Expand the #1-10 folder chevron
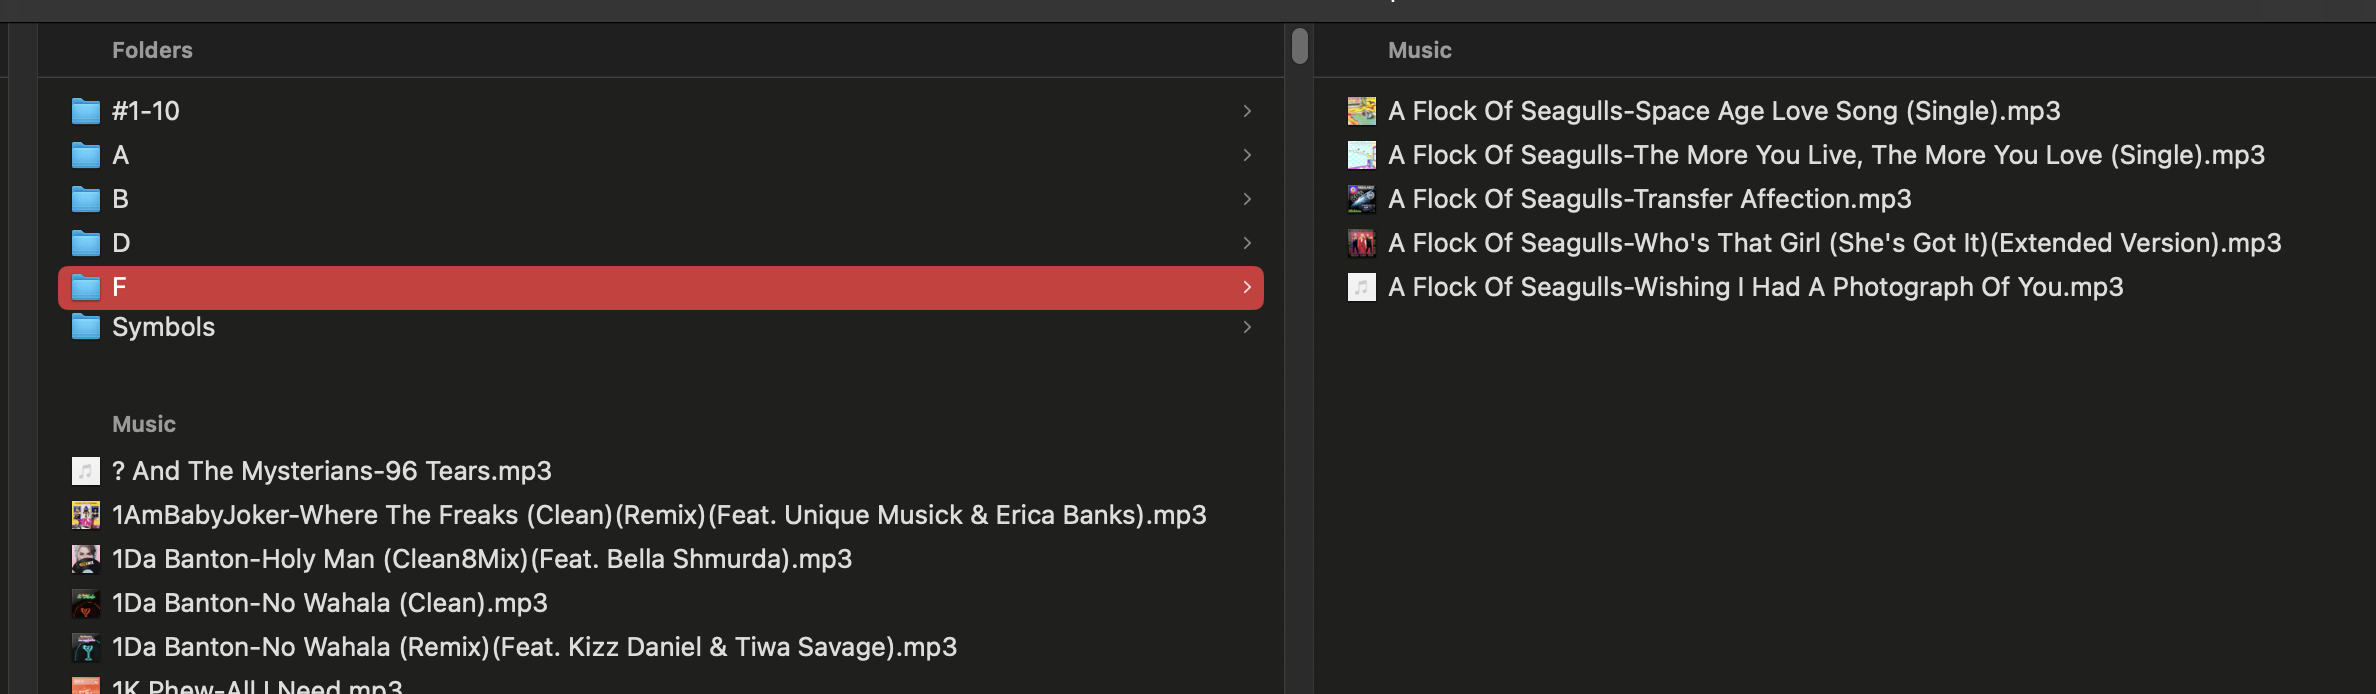Viewport: 2376px width, 694px height. [x=1247, y=111]
